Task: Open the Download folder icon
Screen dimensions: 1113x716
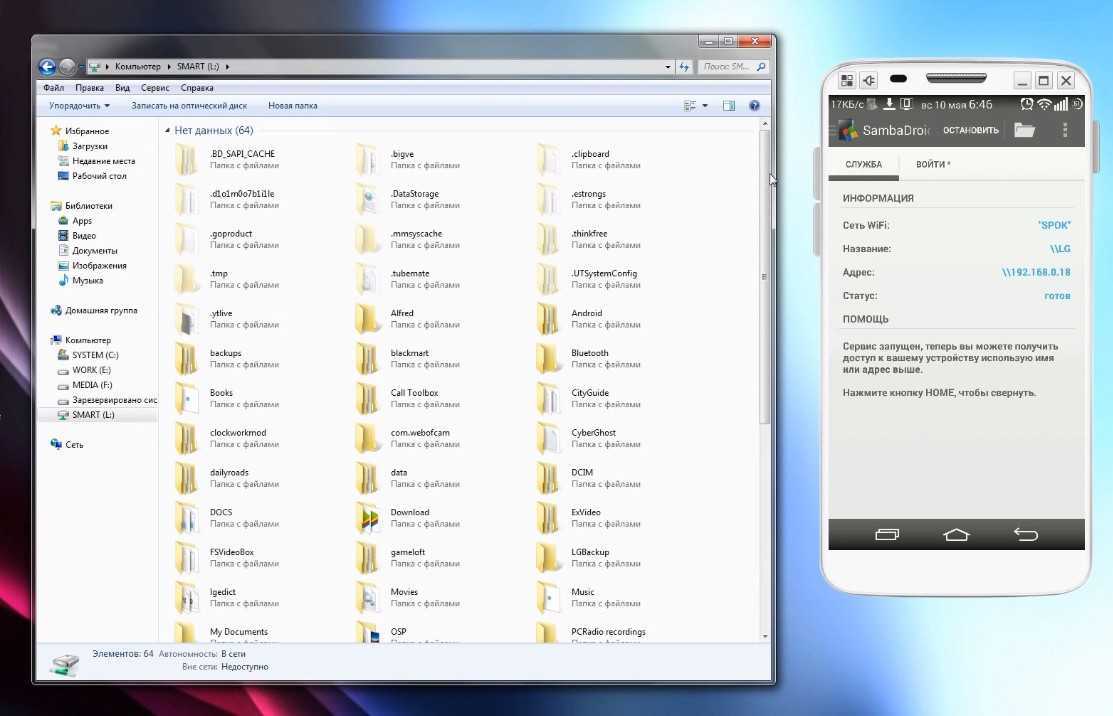Action: click(371, 518)
